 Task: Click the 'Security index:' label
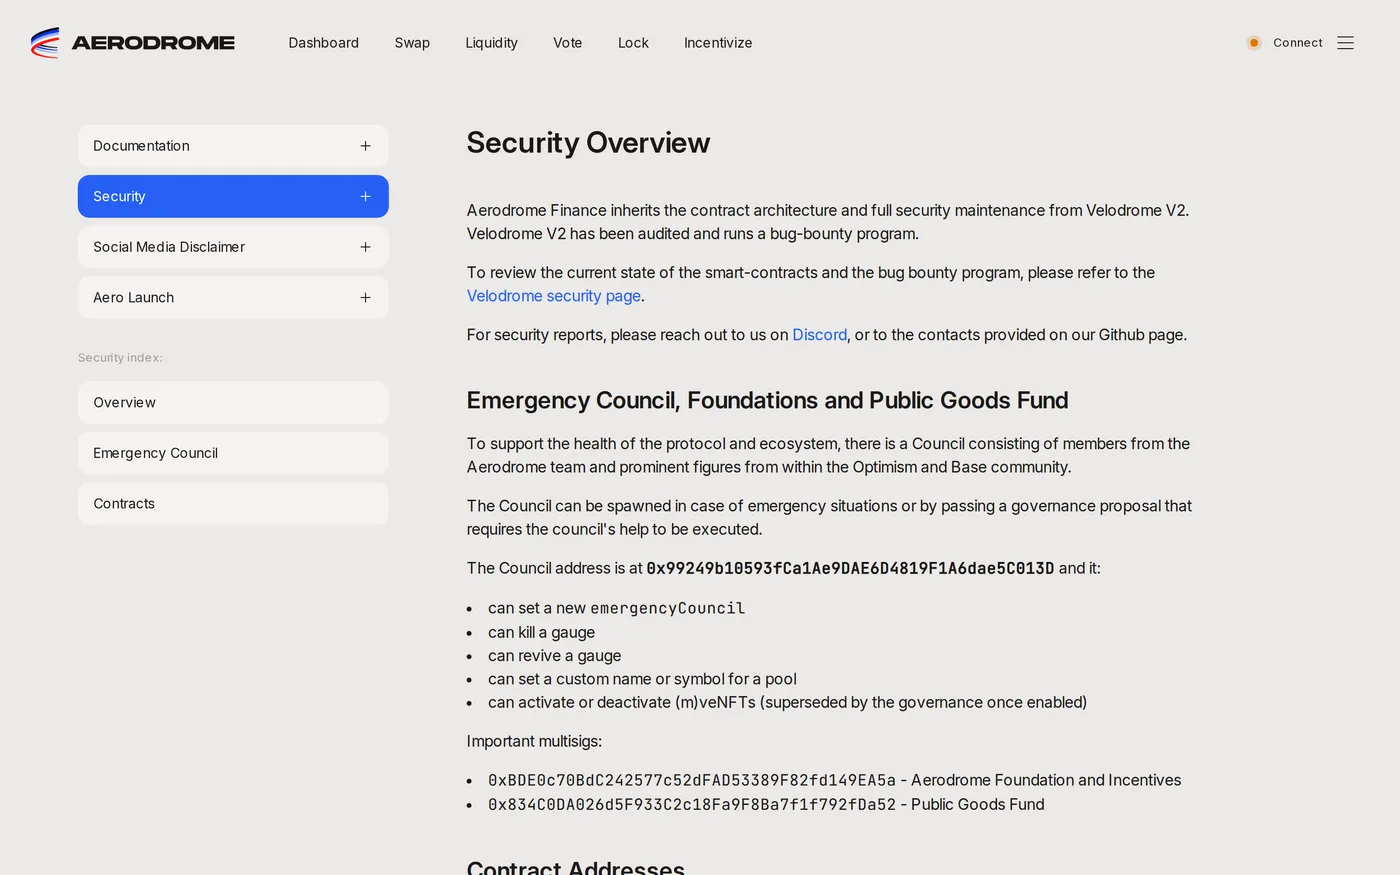pyautogui.click(x=120, y=358)
